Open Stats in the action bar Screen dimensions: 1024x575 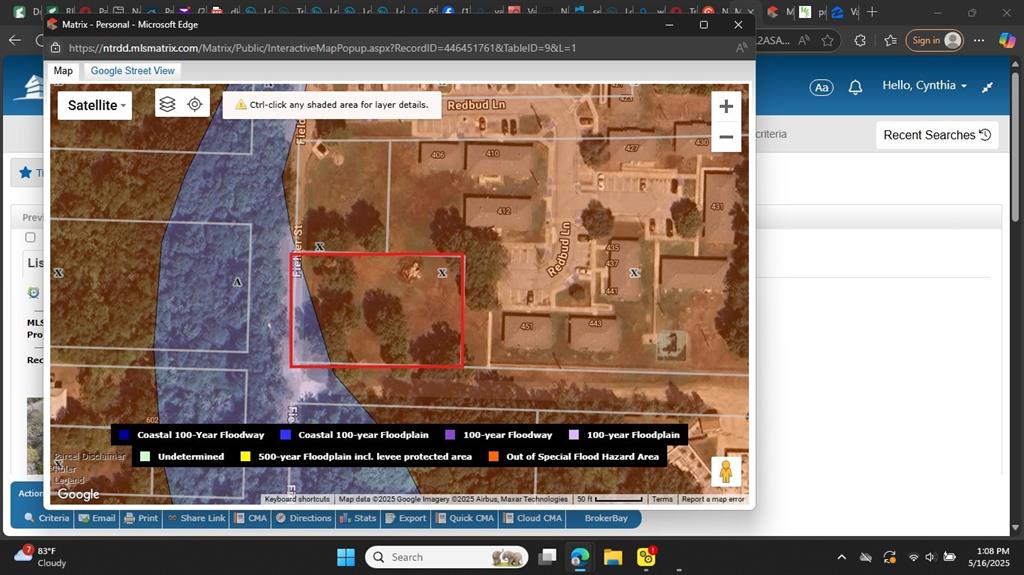(358, 518)
